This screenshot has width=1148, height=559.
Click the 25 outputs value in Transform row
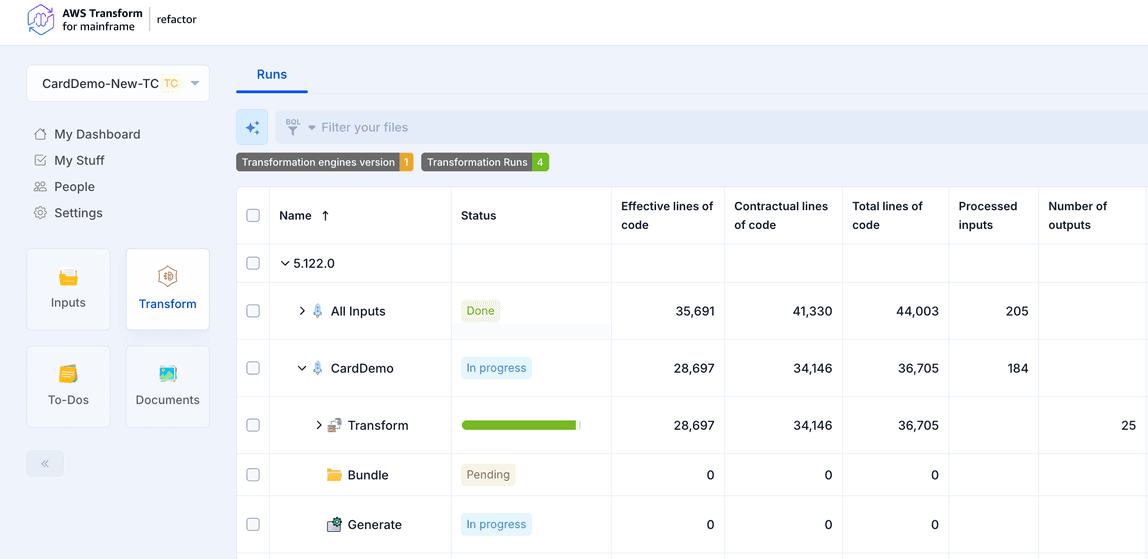click(1128, 425)
